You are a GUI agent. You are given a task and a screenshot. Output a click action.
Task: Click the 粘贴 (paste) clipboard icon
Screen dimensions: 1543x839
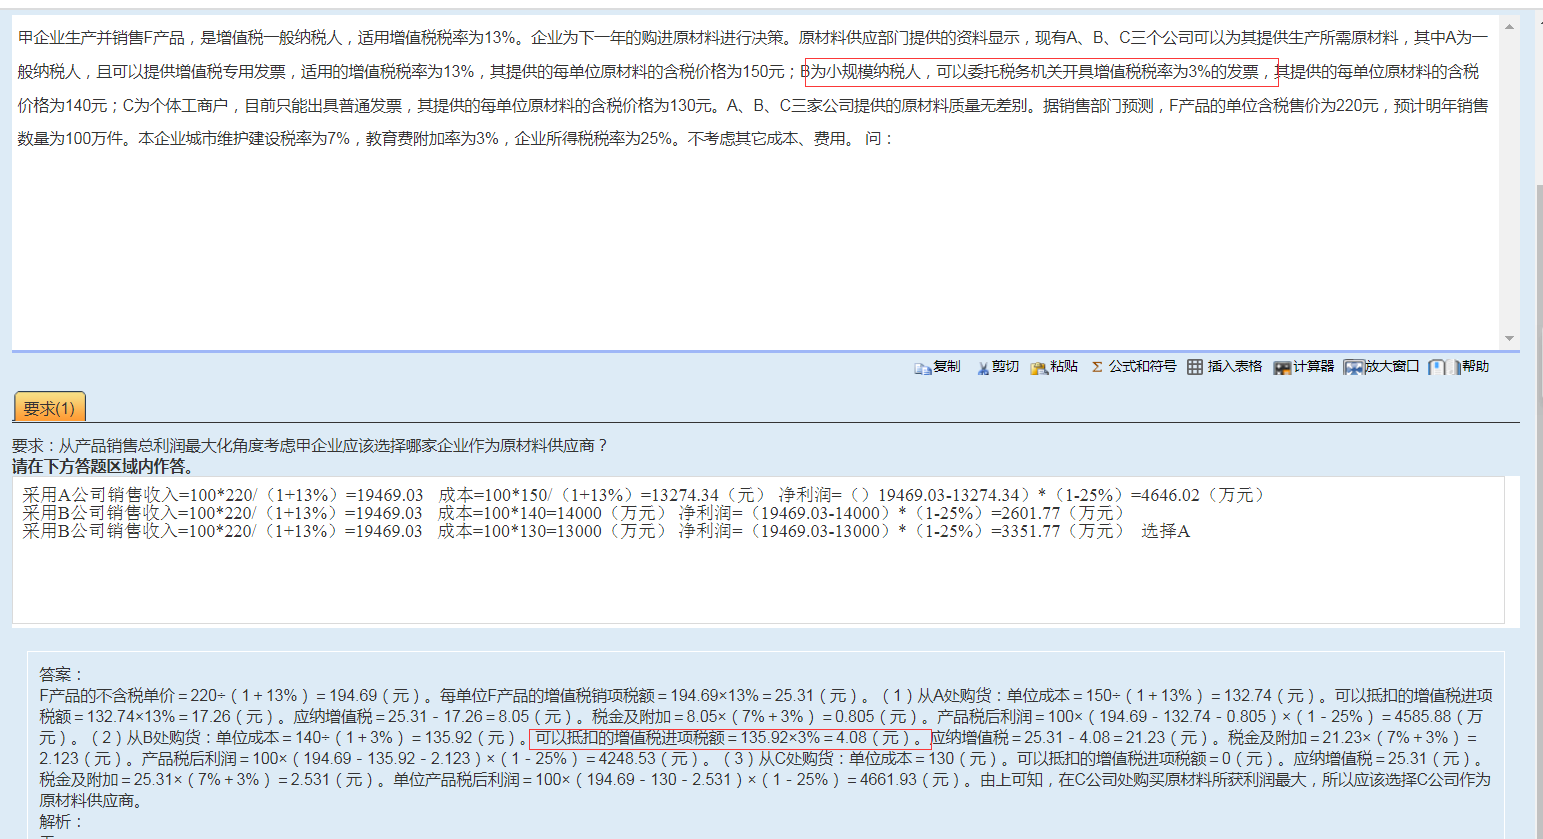coord(1039,368)
